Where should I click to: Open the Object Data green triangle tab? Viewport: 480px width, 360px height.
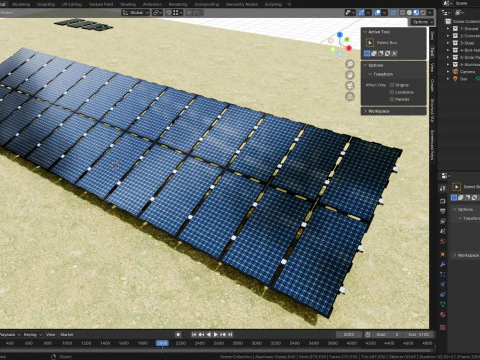(443, 304)
